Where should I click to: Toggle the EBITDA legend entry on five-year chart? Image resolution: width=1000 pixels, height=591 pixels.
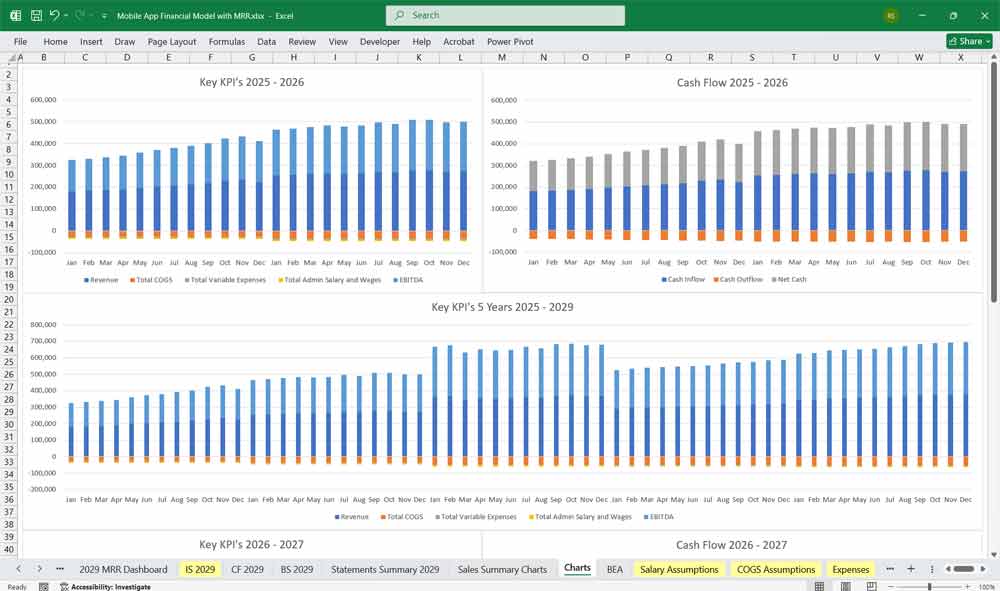click(x=660, y=517)
